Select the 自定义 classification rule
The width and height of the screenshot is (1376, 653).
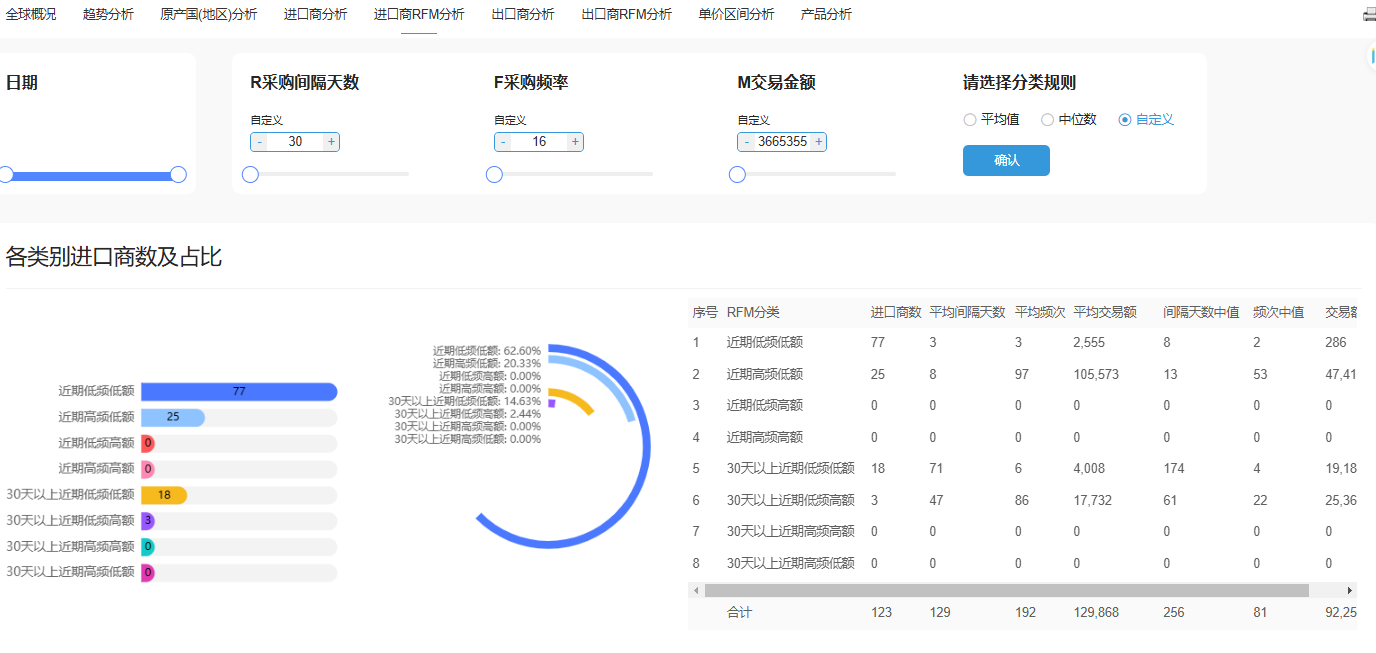click(1125, 120)
